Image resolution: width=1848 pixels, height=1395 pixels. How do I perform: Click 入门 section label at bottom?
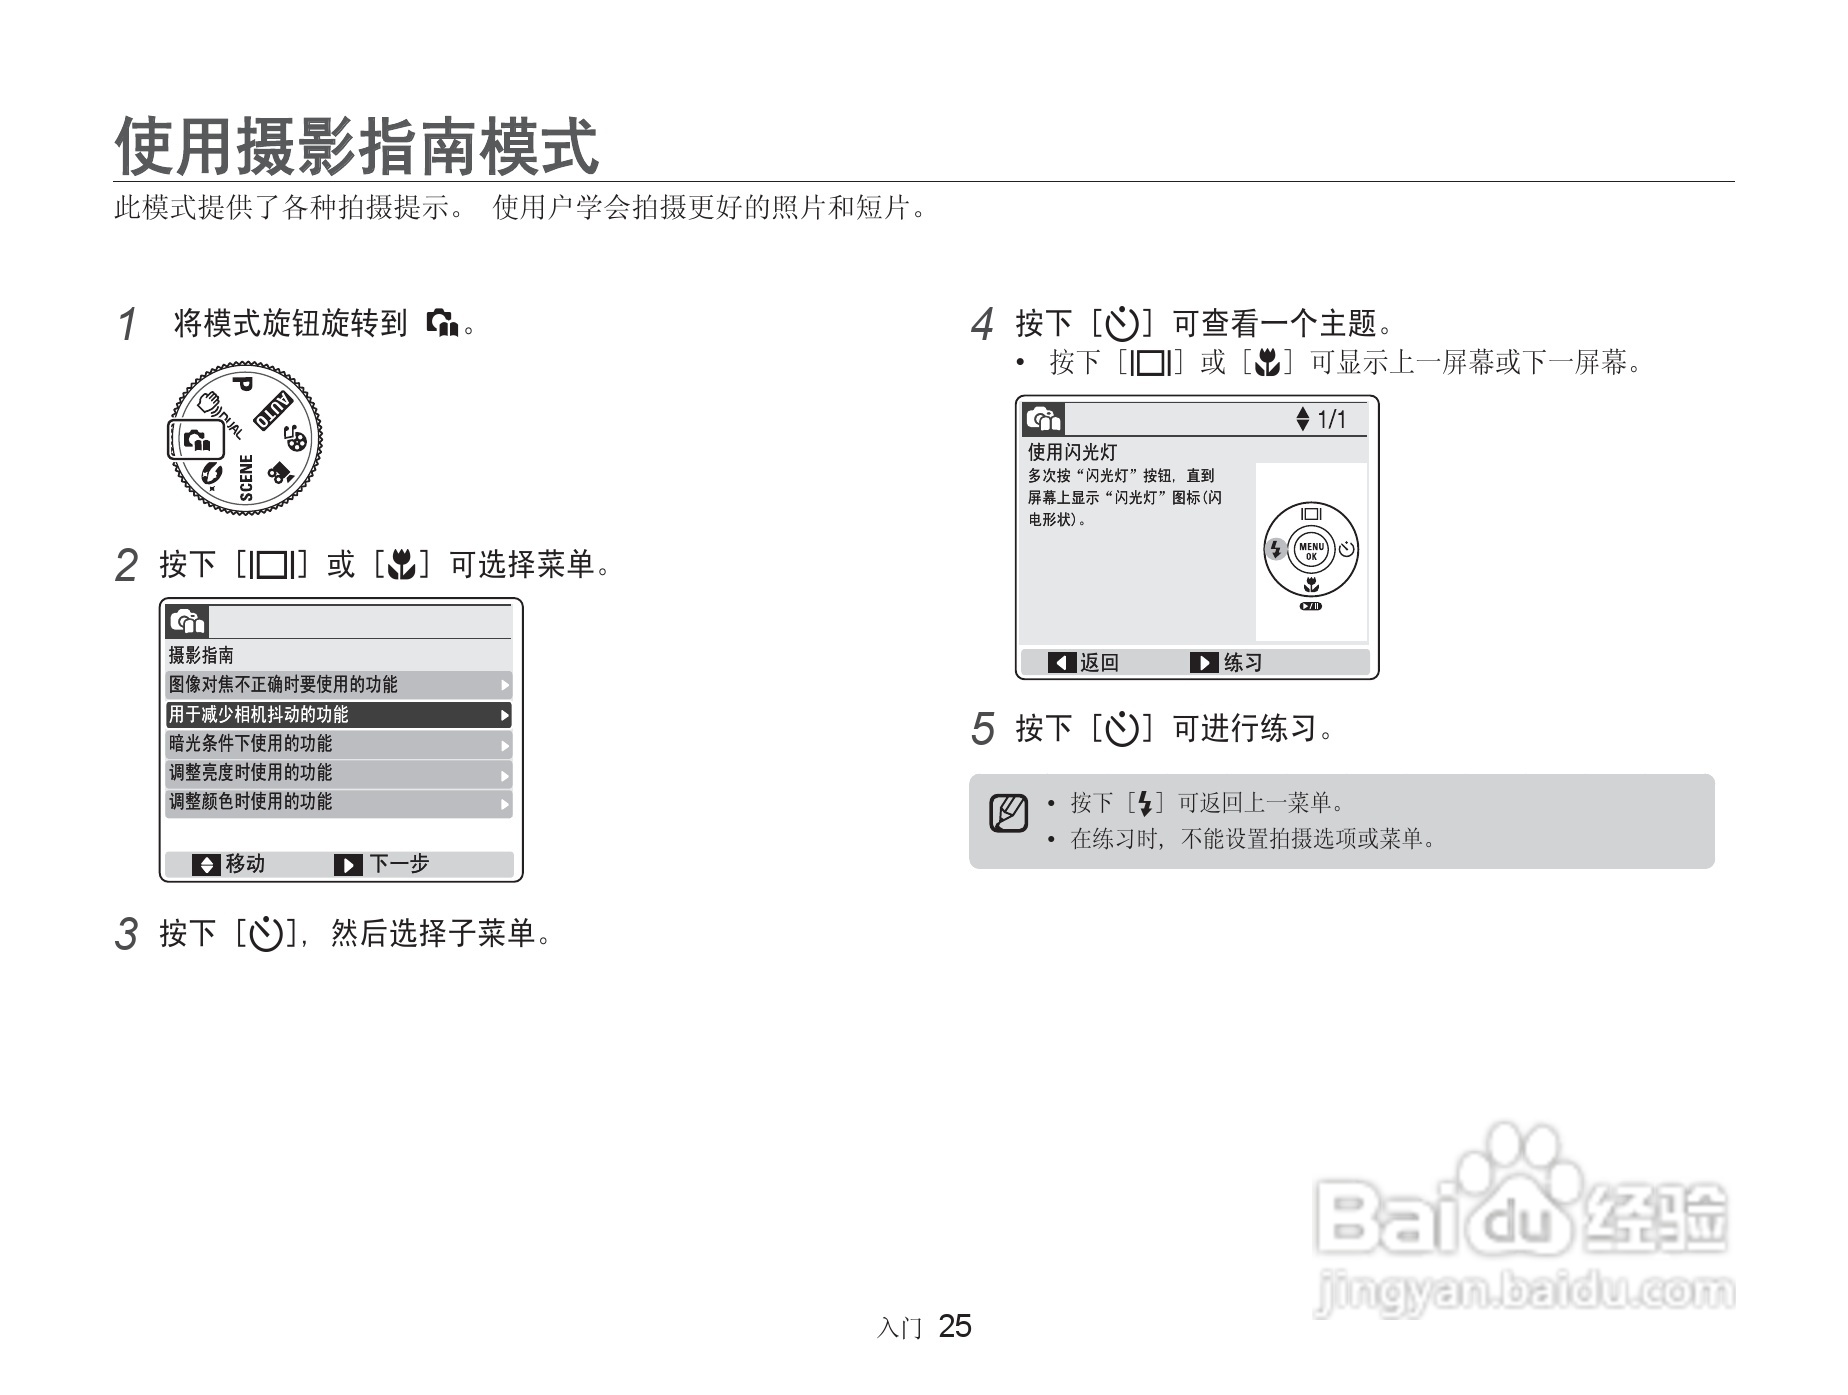pos(899,1328)
